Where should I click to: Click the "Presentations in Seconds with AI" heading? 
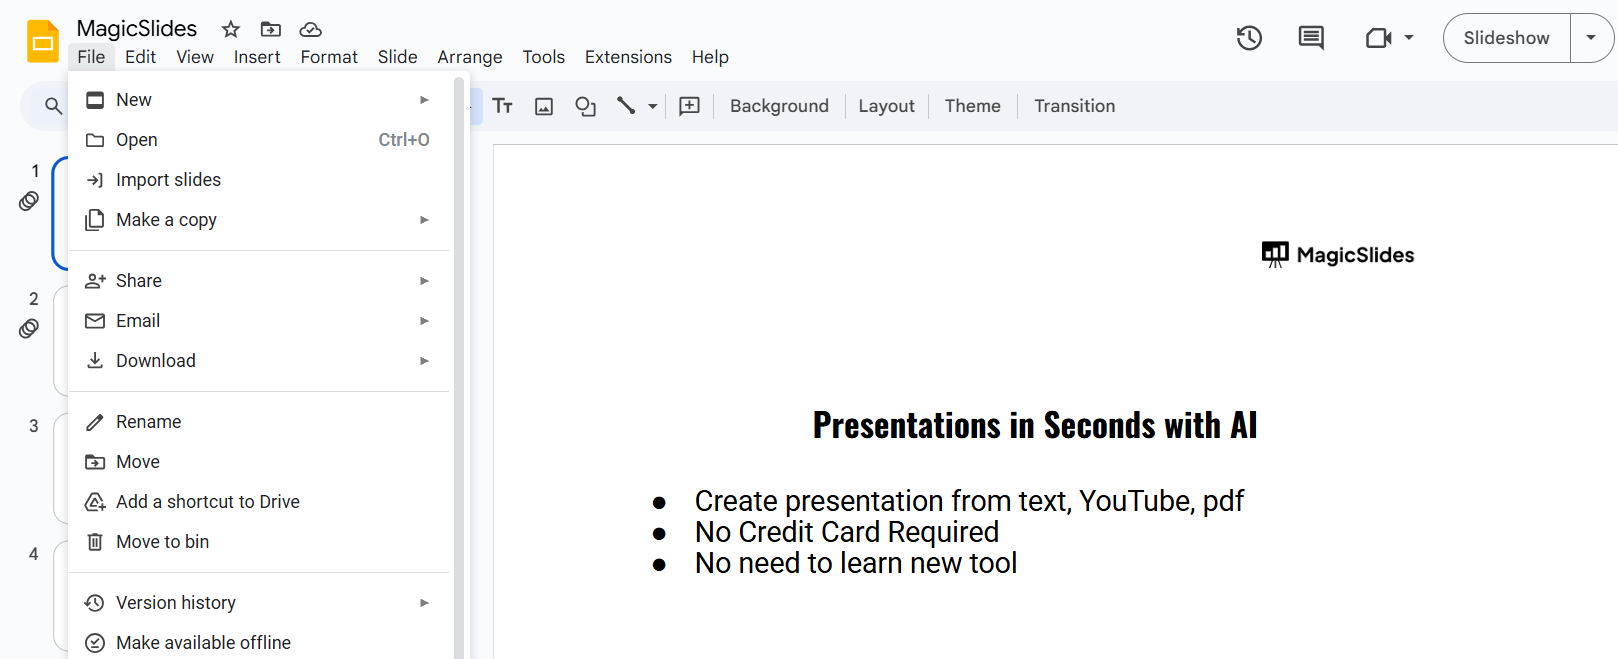point(1035,425)
